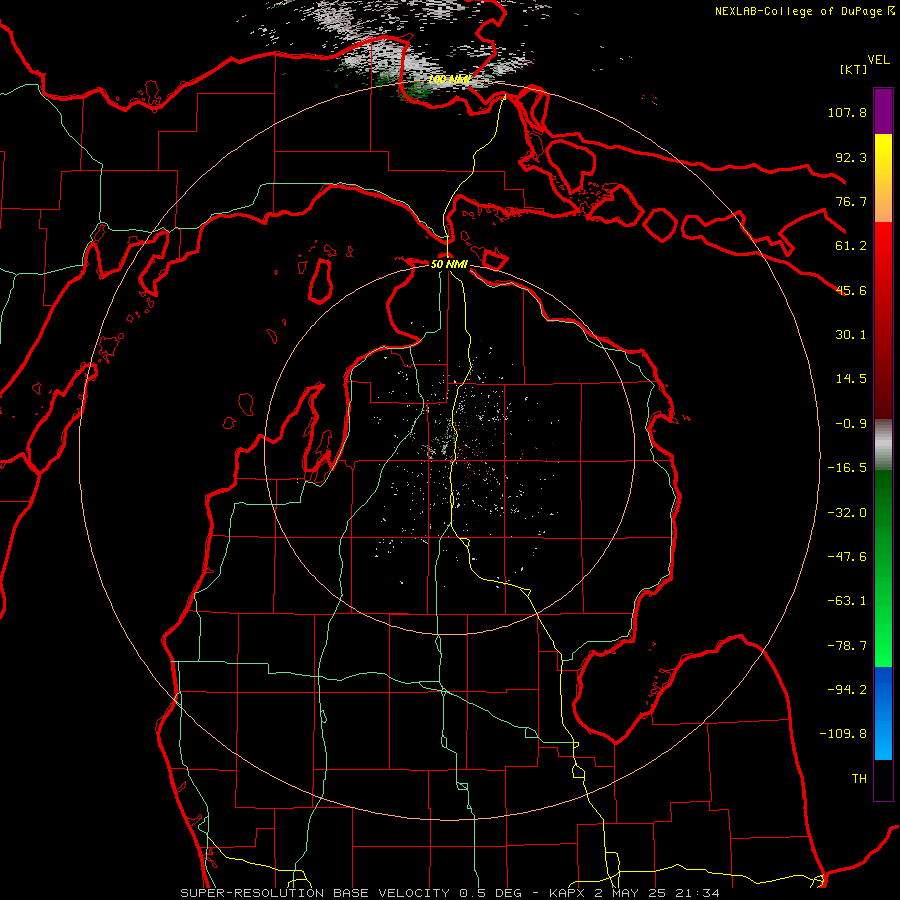The width and height of the screenshot is (900, 900).
Task: Click the purple segment of the color bar
Action: pyautogui.click(x=883, y=112)
